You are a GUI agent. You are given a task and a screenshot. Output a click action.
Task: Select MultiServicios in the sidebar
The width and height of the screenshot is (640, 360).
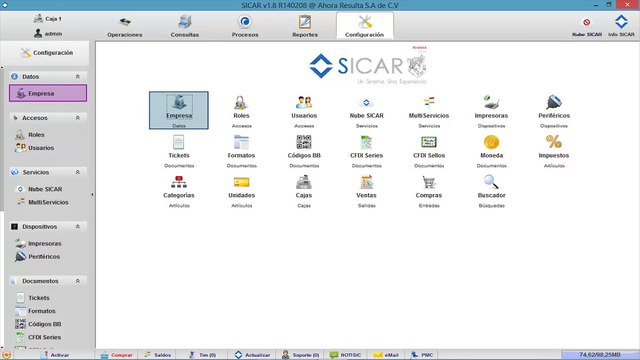[42, 202]
